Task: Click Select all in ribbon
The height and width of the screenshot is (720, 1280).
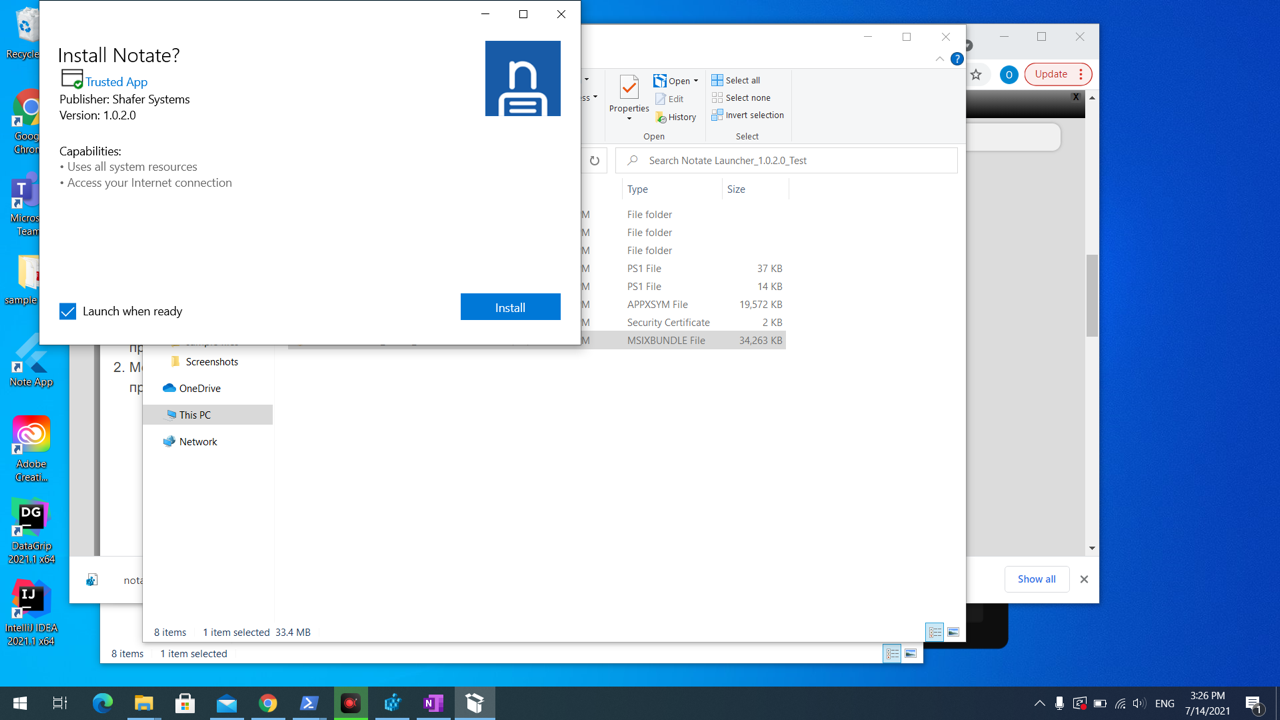Action: point(736,80)
